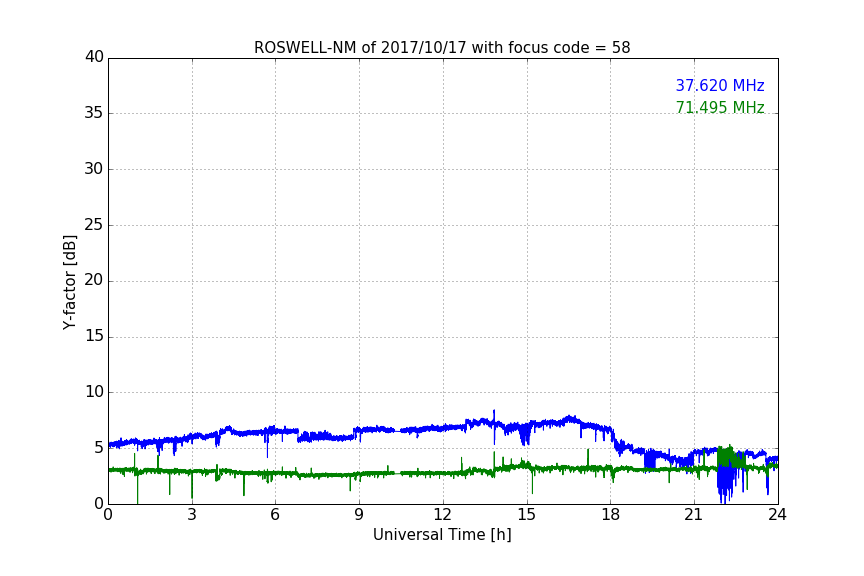The height and width of the screenshot is (576, 864).
Task: Click the y-axis tick label 35
Action: pyautogui.click(x=94, y=113)
